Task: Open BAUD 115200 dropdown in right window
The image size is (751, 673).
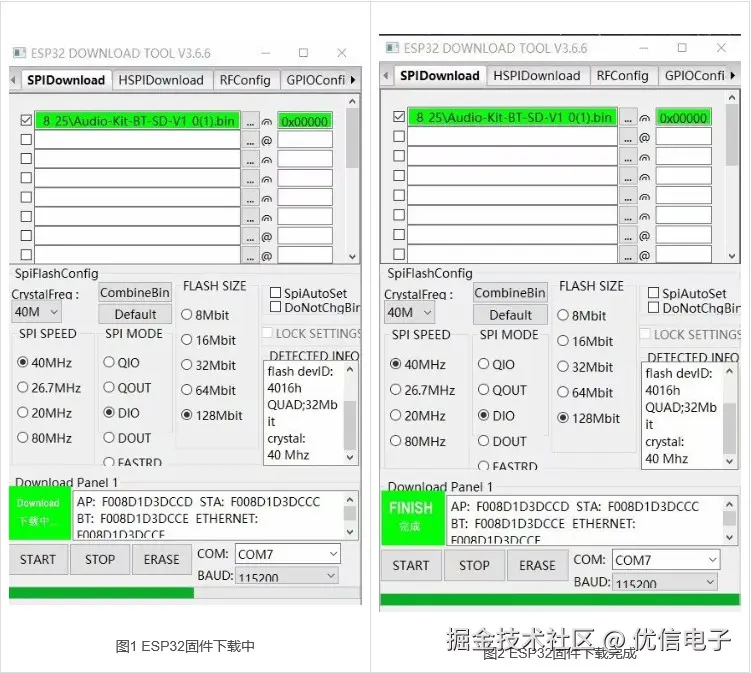Action: pyautogui.click(x=664, y=582)
